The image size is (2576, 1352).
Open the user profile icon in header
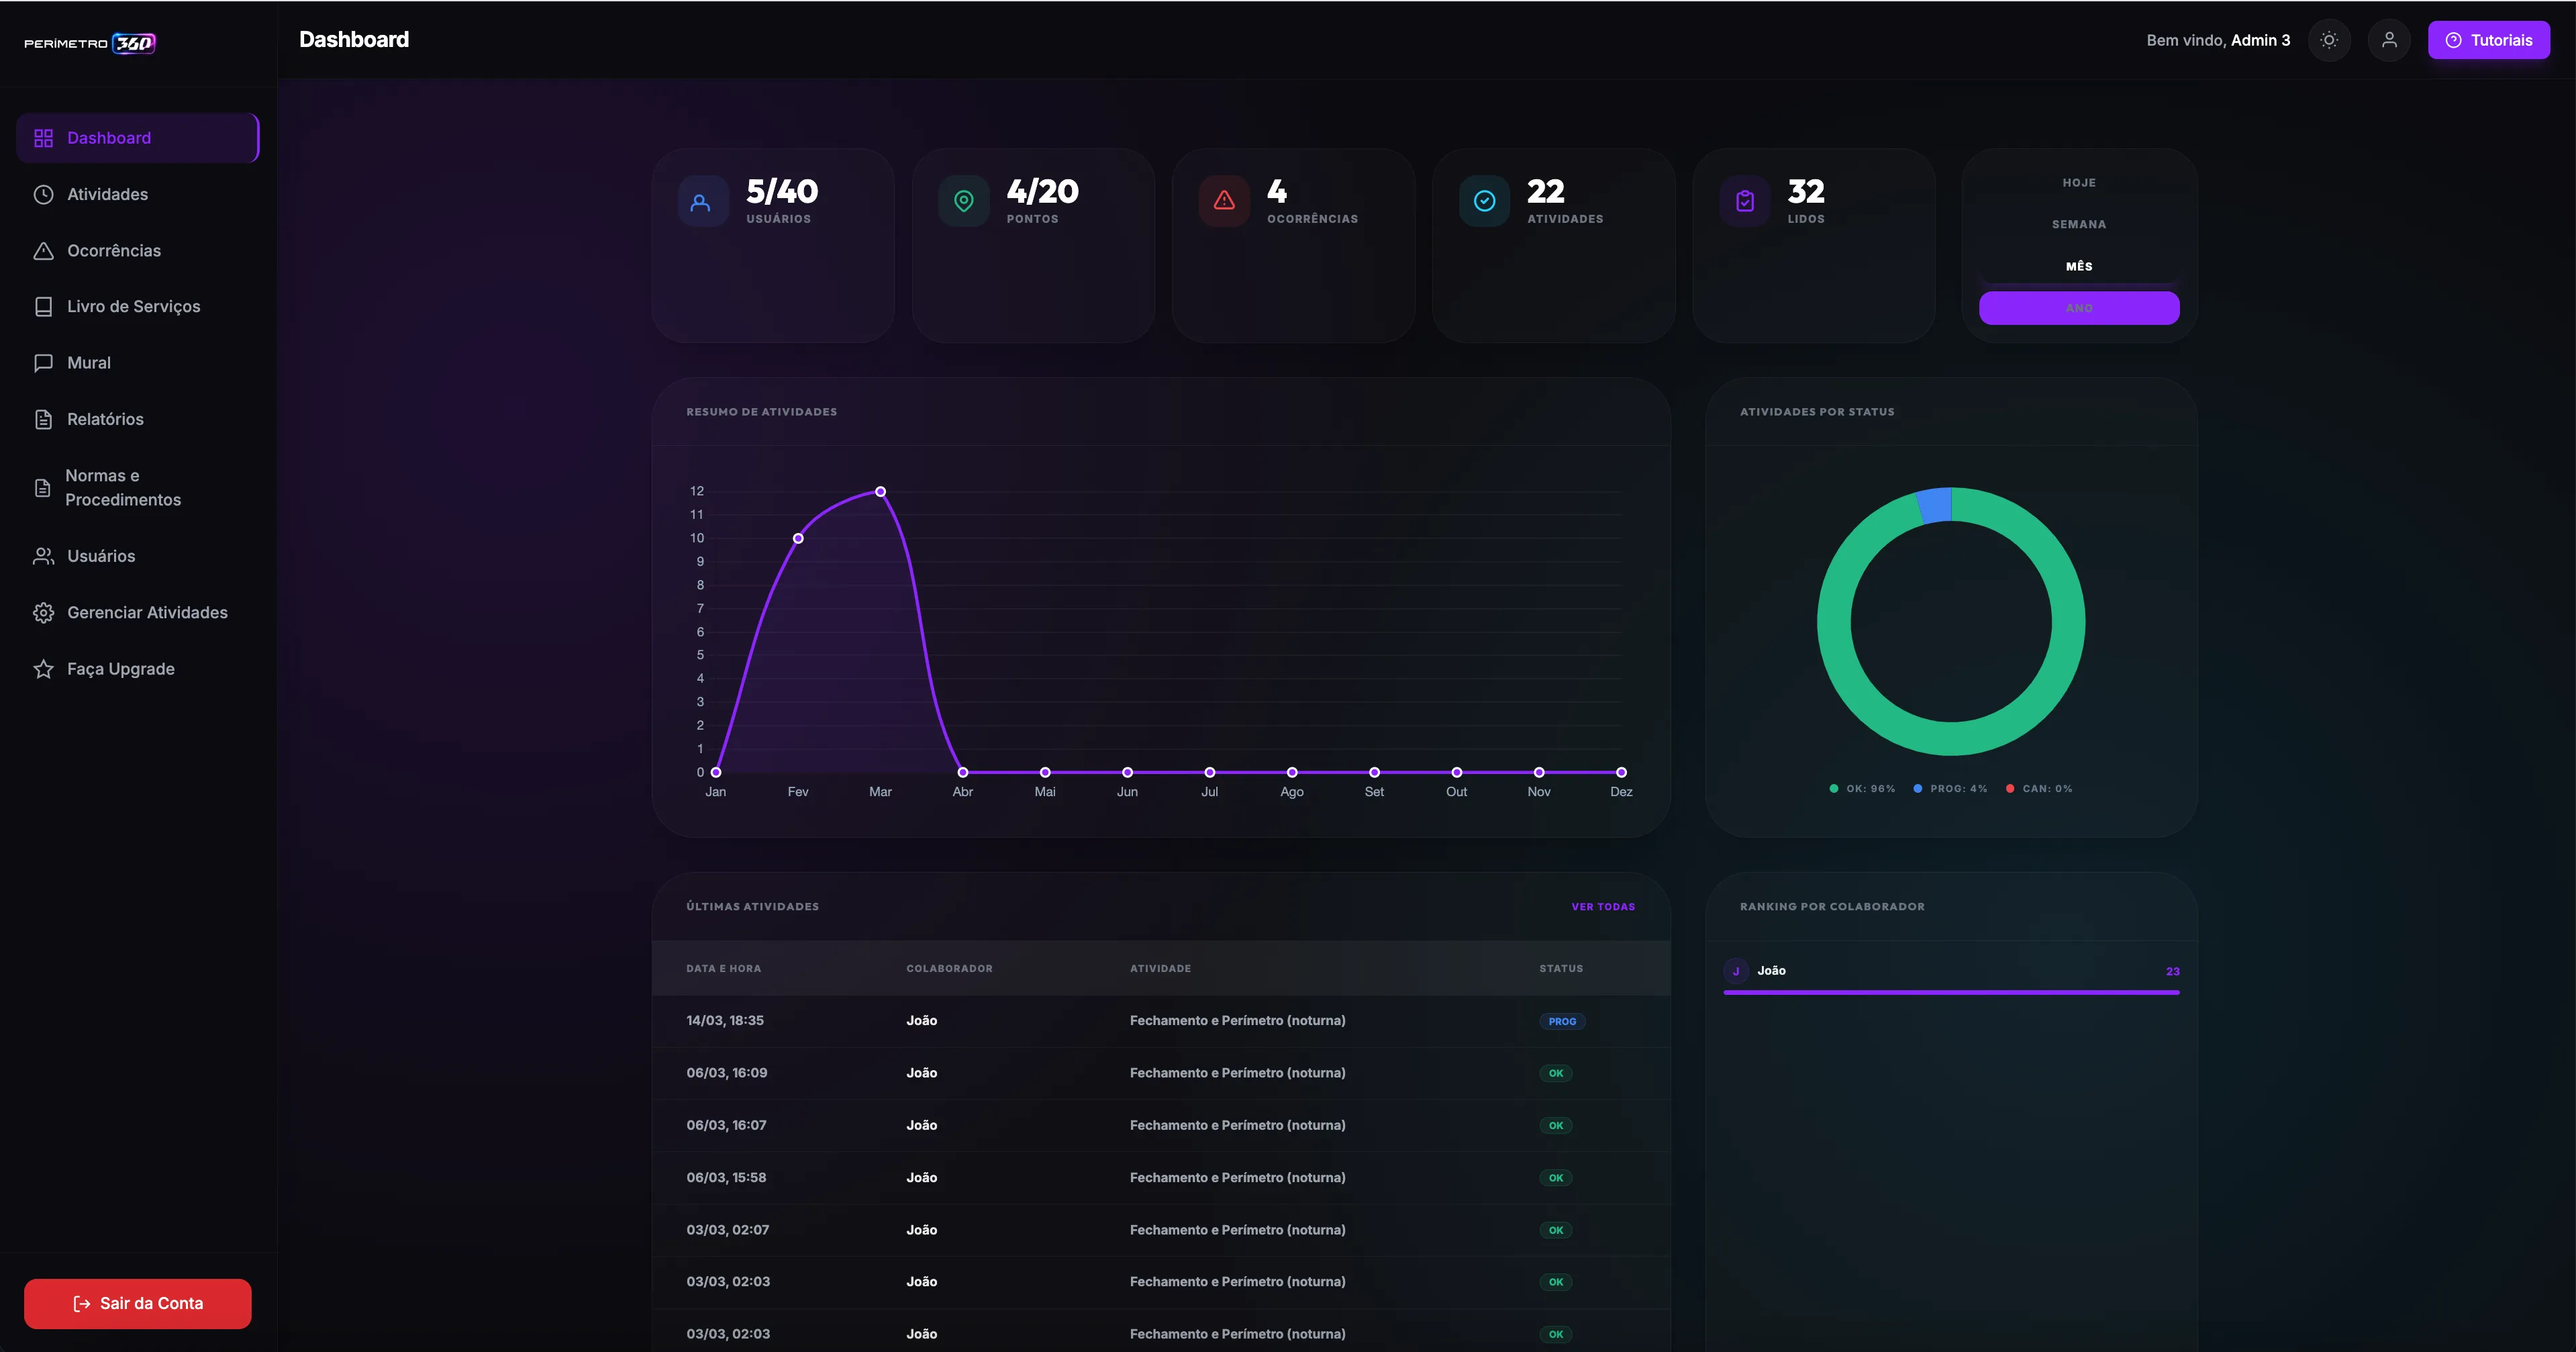click(x=2389, y=40)
